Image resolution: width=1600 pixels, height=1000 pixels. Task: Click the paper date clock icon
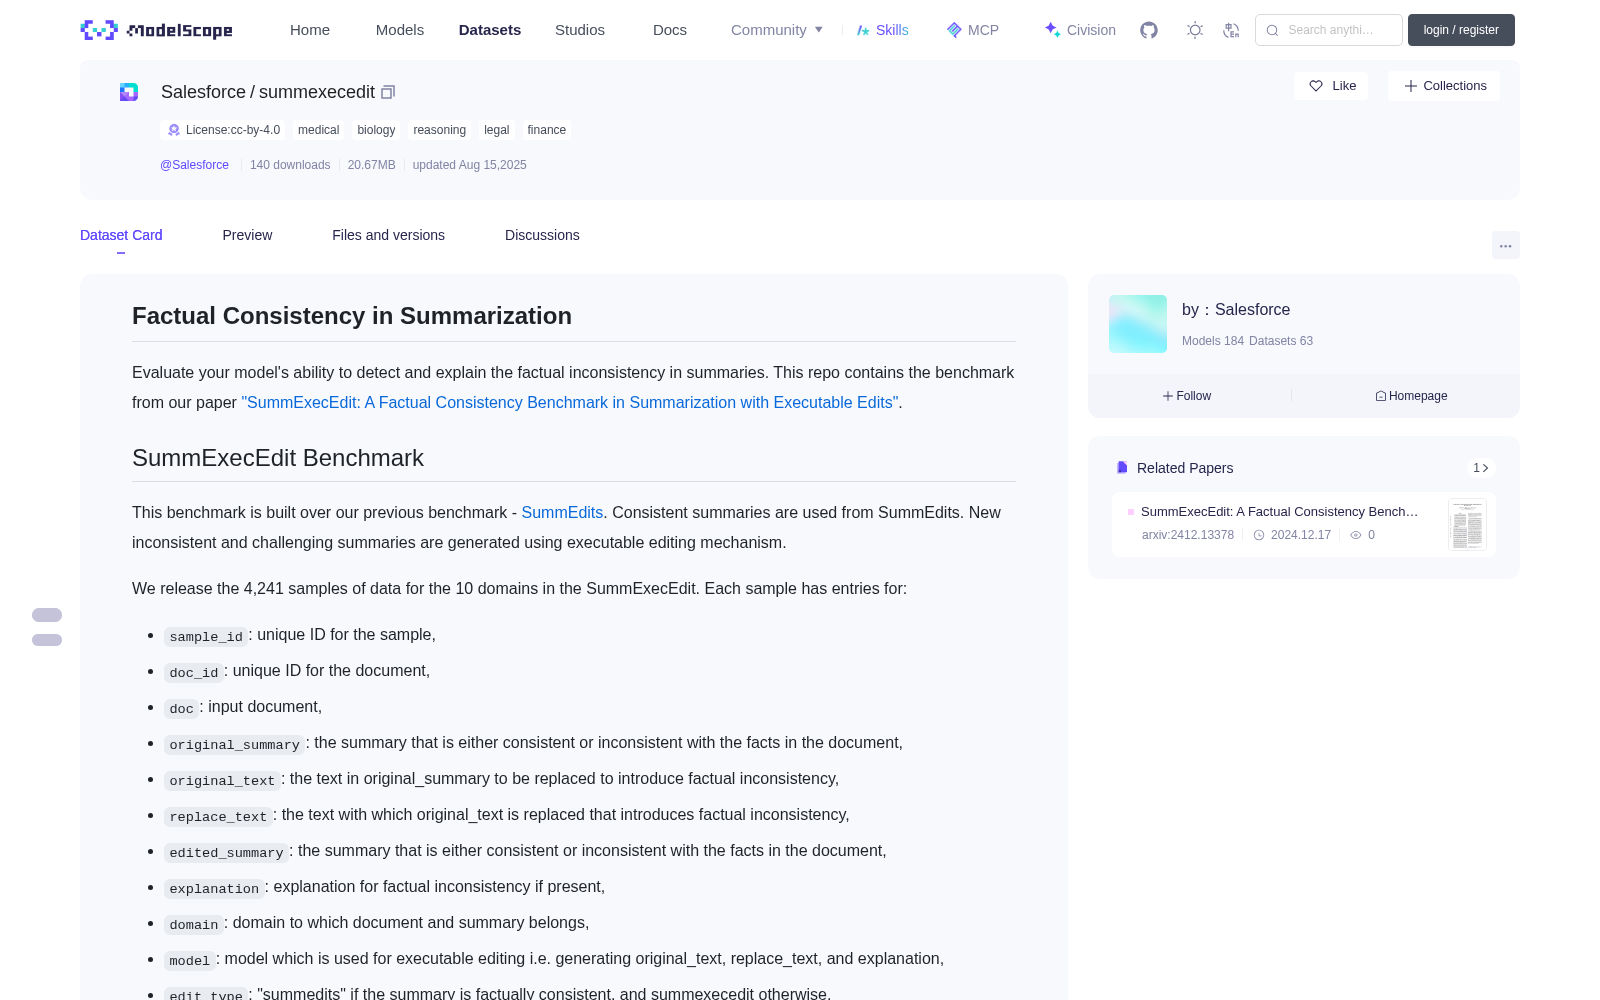pos(1259,535)
